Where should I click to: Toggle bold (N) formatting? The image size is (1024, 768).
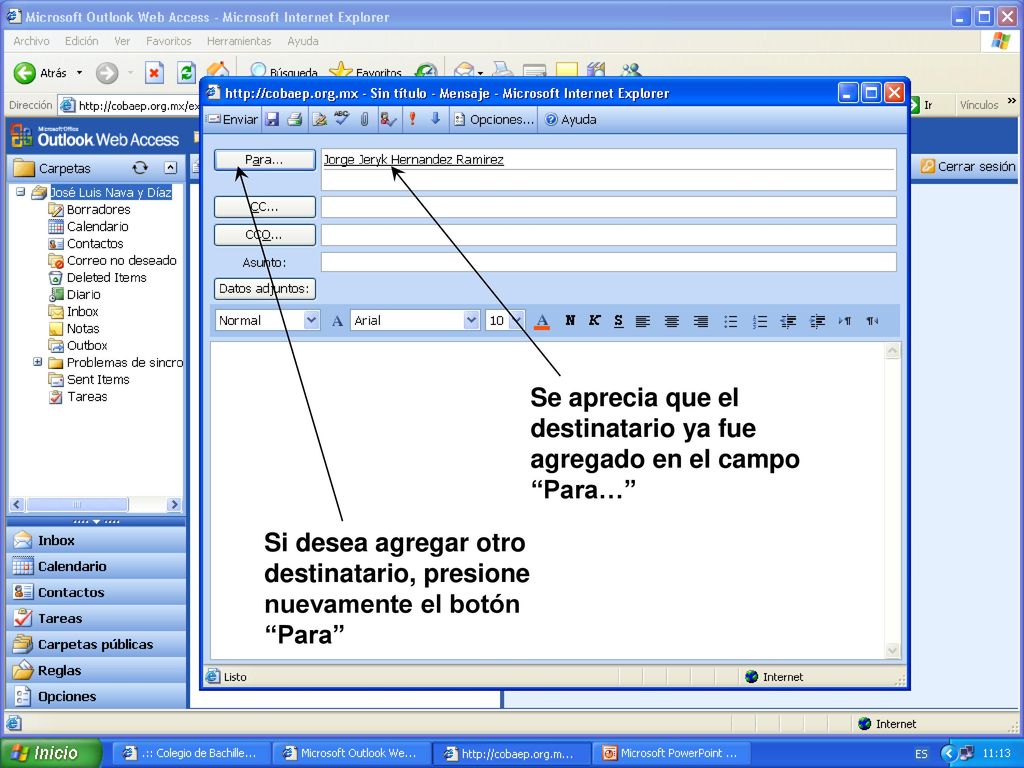(x=570, y=320)
